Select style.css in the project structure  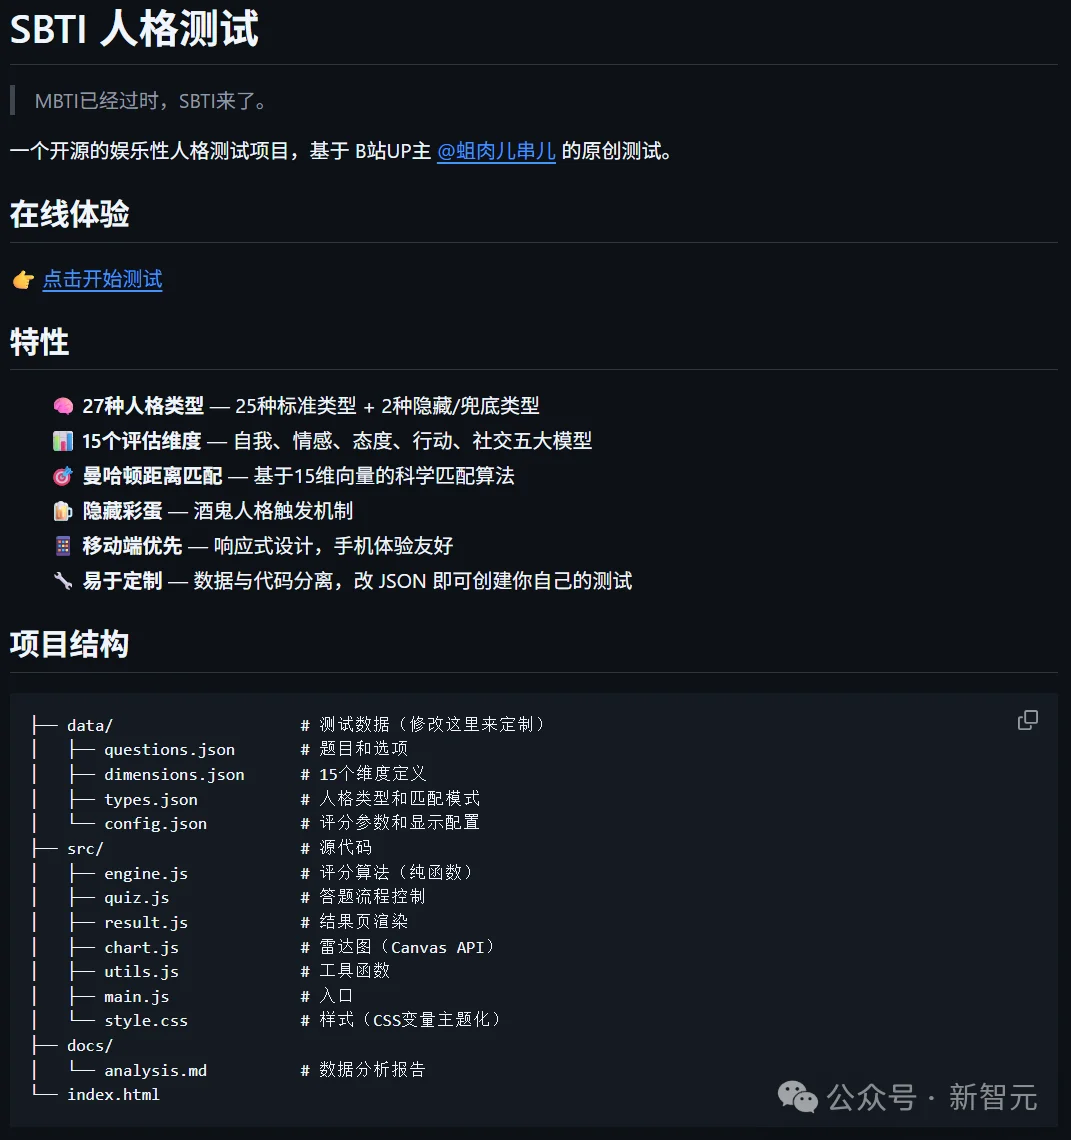146,1020
